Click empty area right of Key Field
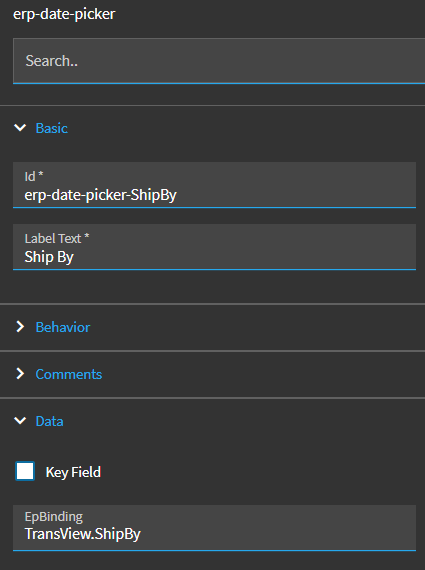The height and width of the screenshot is (570, 425). [262, 472]
